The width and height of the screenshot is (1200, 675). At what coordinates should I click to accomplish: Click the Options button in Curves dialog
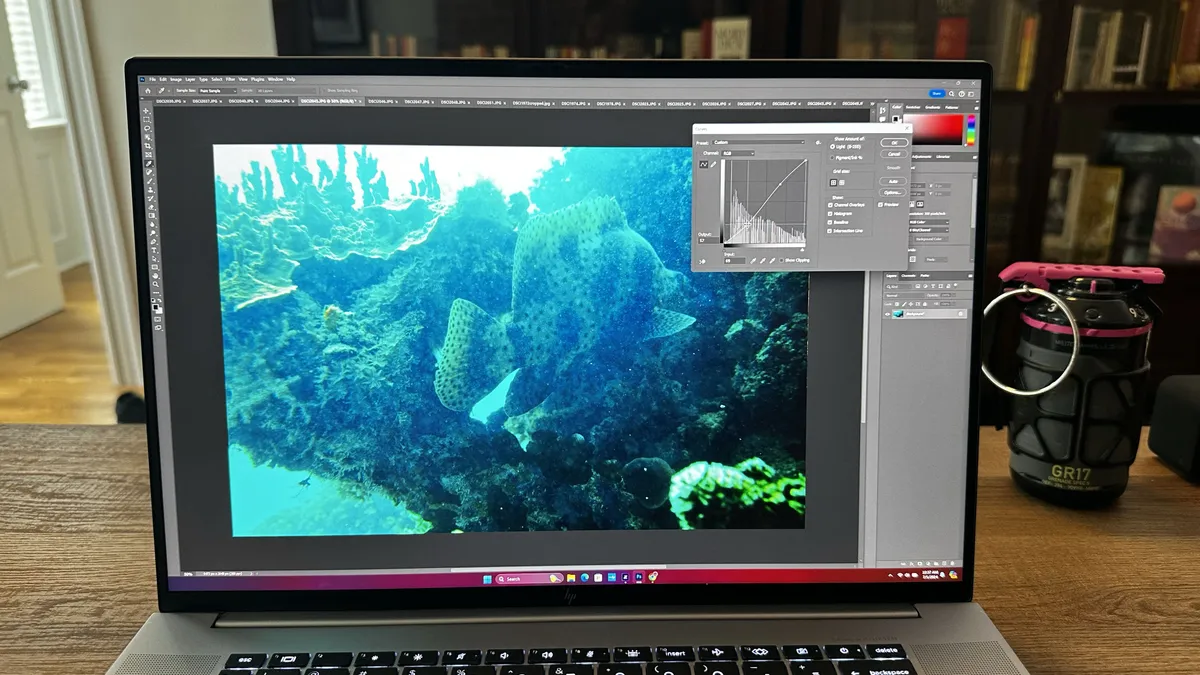[892, 193]
